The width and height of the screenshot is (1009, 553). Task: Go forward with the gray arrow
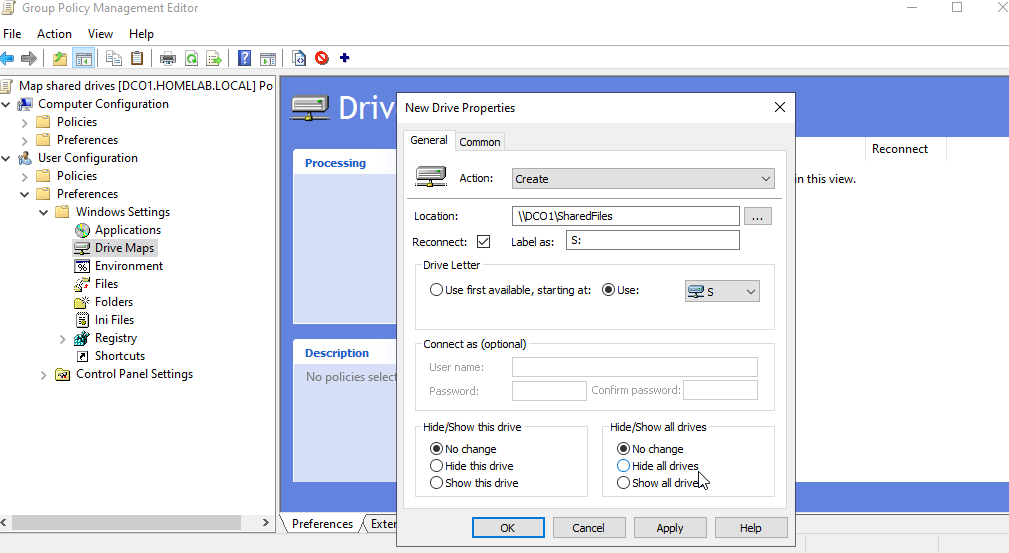click(x=28, y=59)
